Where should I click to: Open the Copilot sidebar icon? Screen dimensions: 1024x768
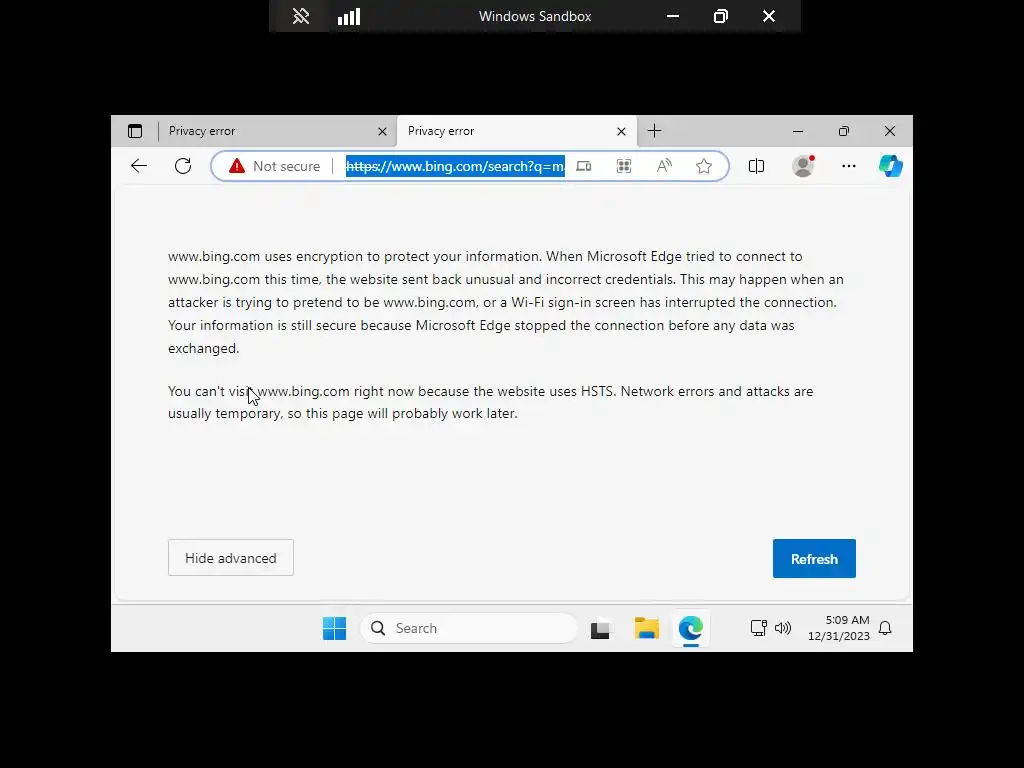tap(891, 166)
